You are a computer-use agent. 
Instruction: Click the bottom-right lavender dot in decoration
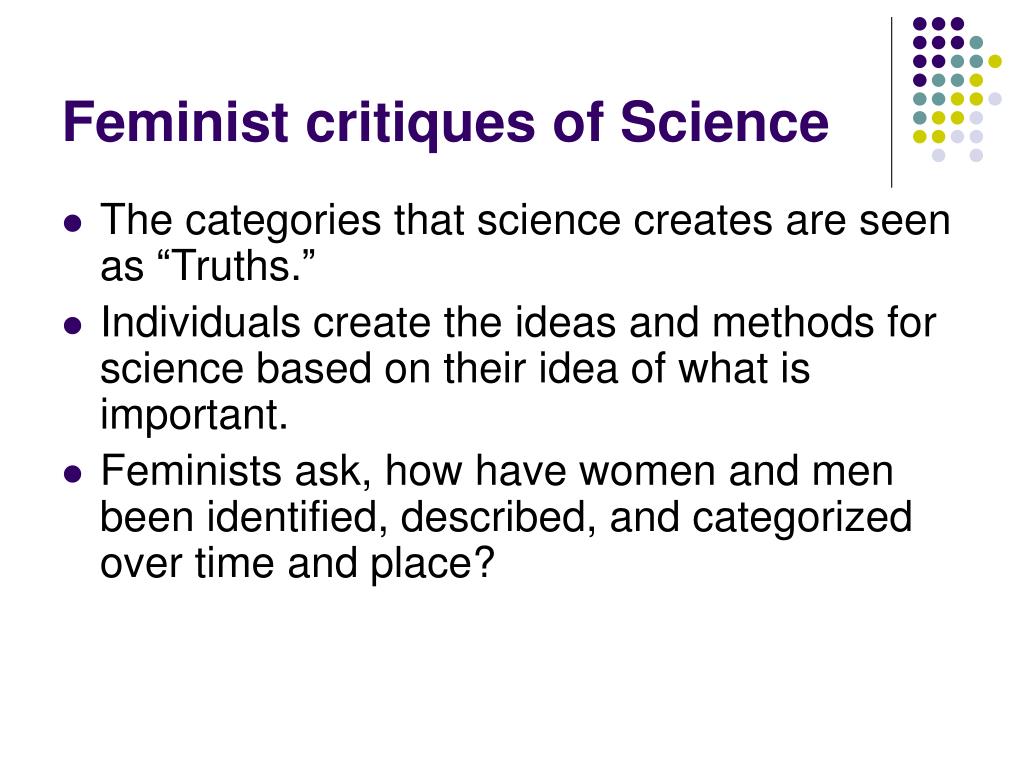point(976,155)
